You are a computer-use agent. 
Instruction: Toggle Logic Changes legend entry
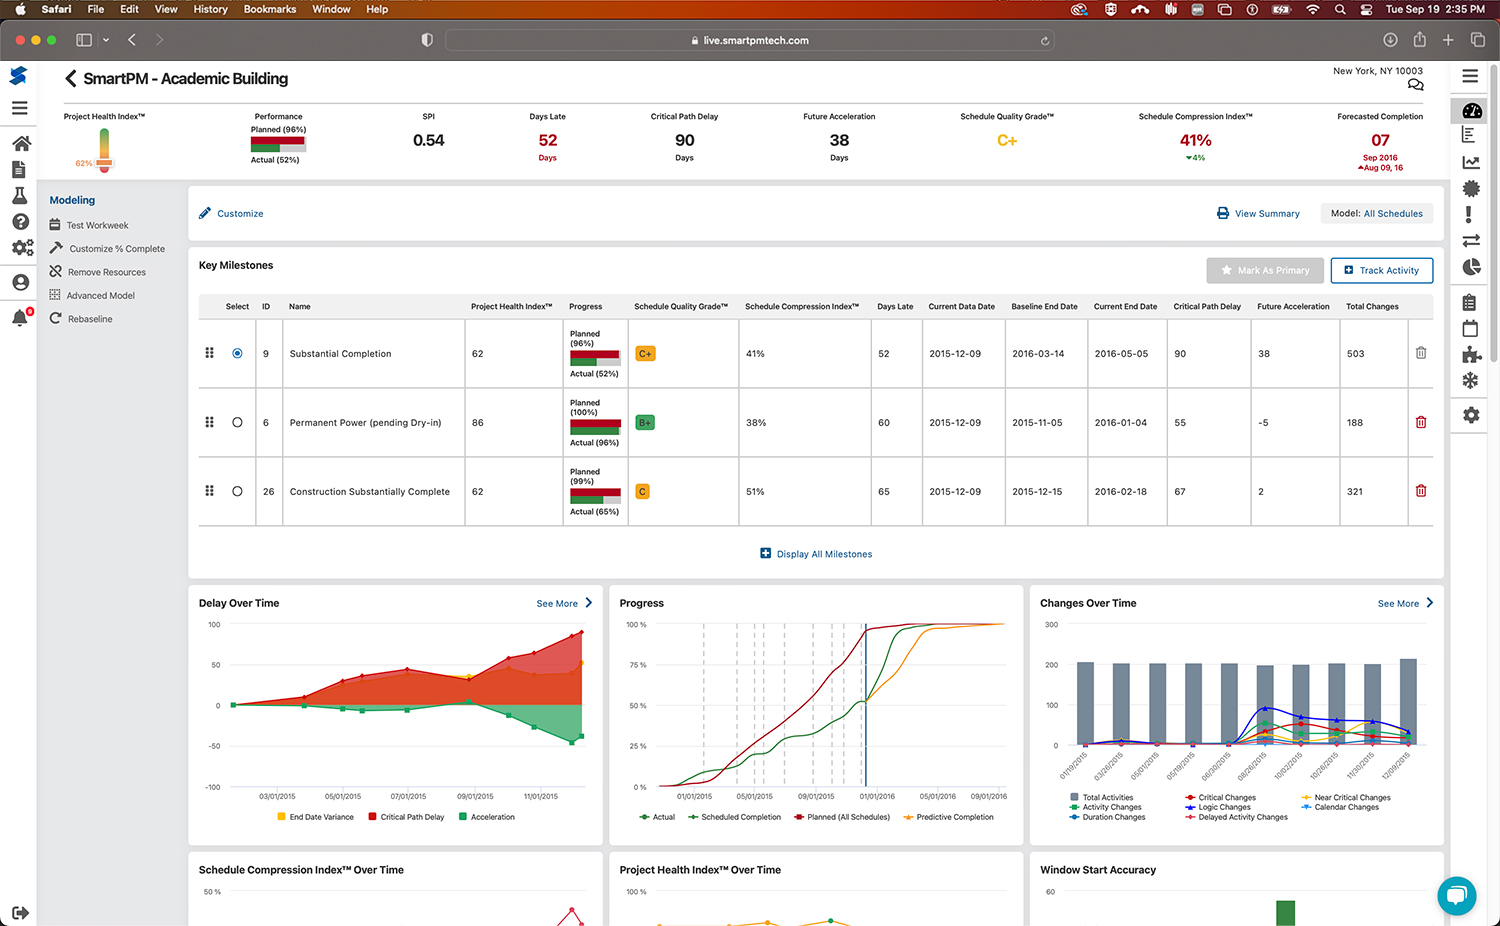point(1218,807)
